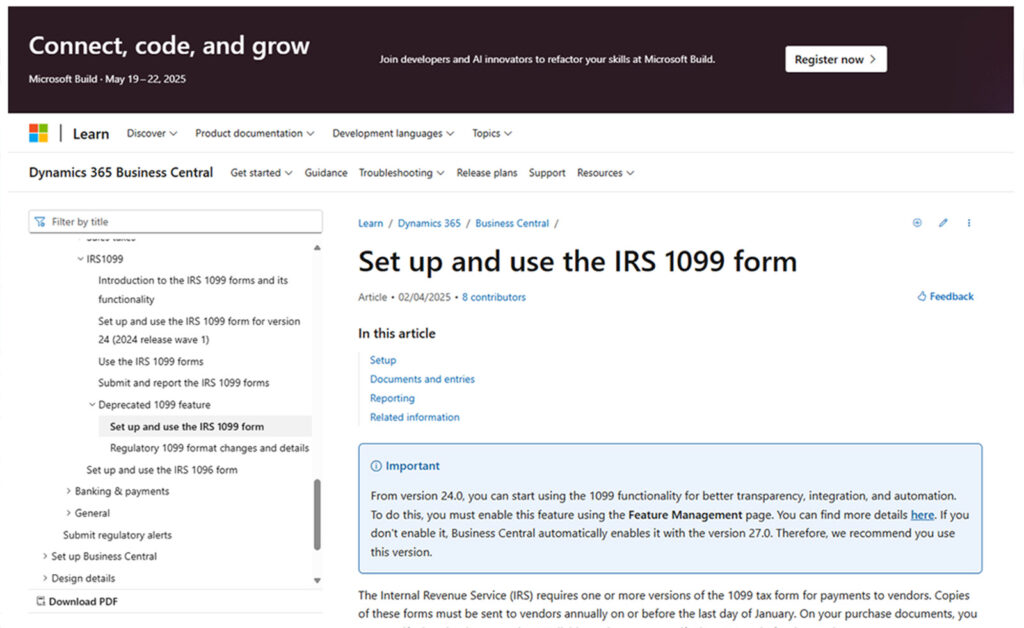Expand the Design details node
Screen dimensions: 1024x628
click(45, 578)
